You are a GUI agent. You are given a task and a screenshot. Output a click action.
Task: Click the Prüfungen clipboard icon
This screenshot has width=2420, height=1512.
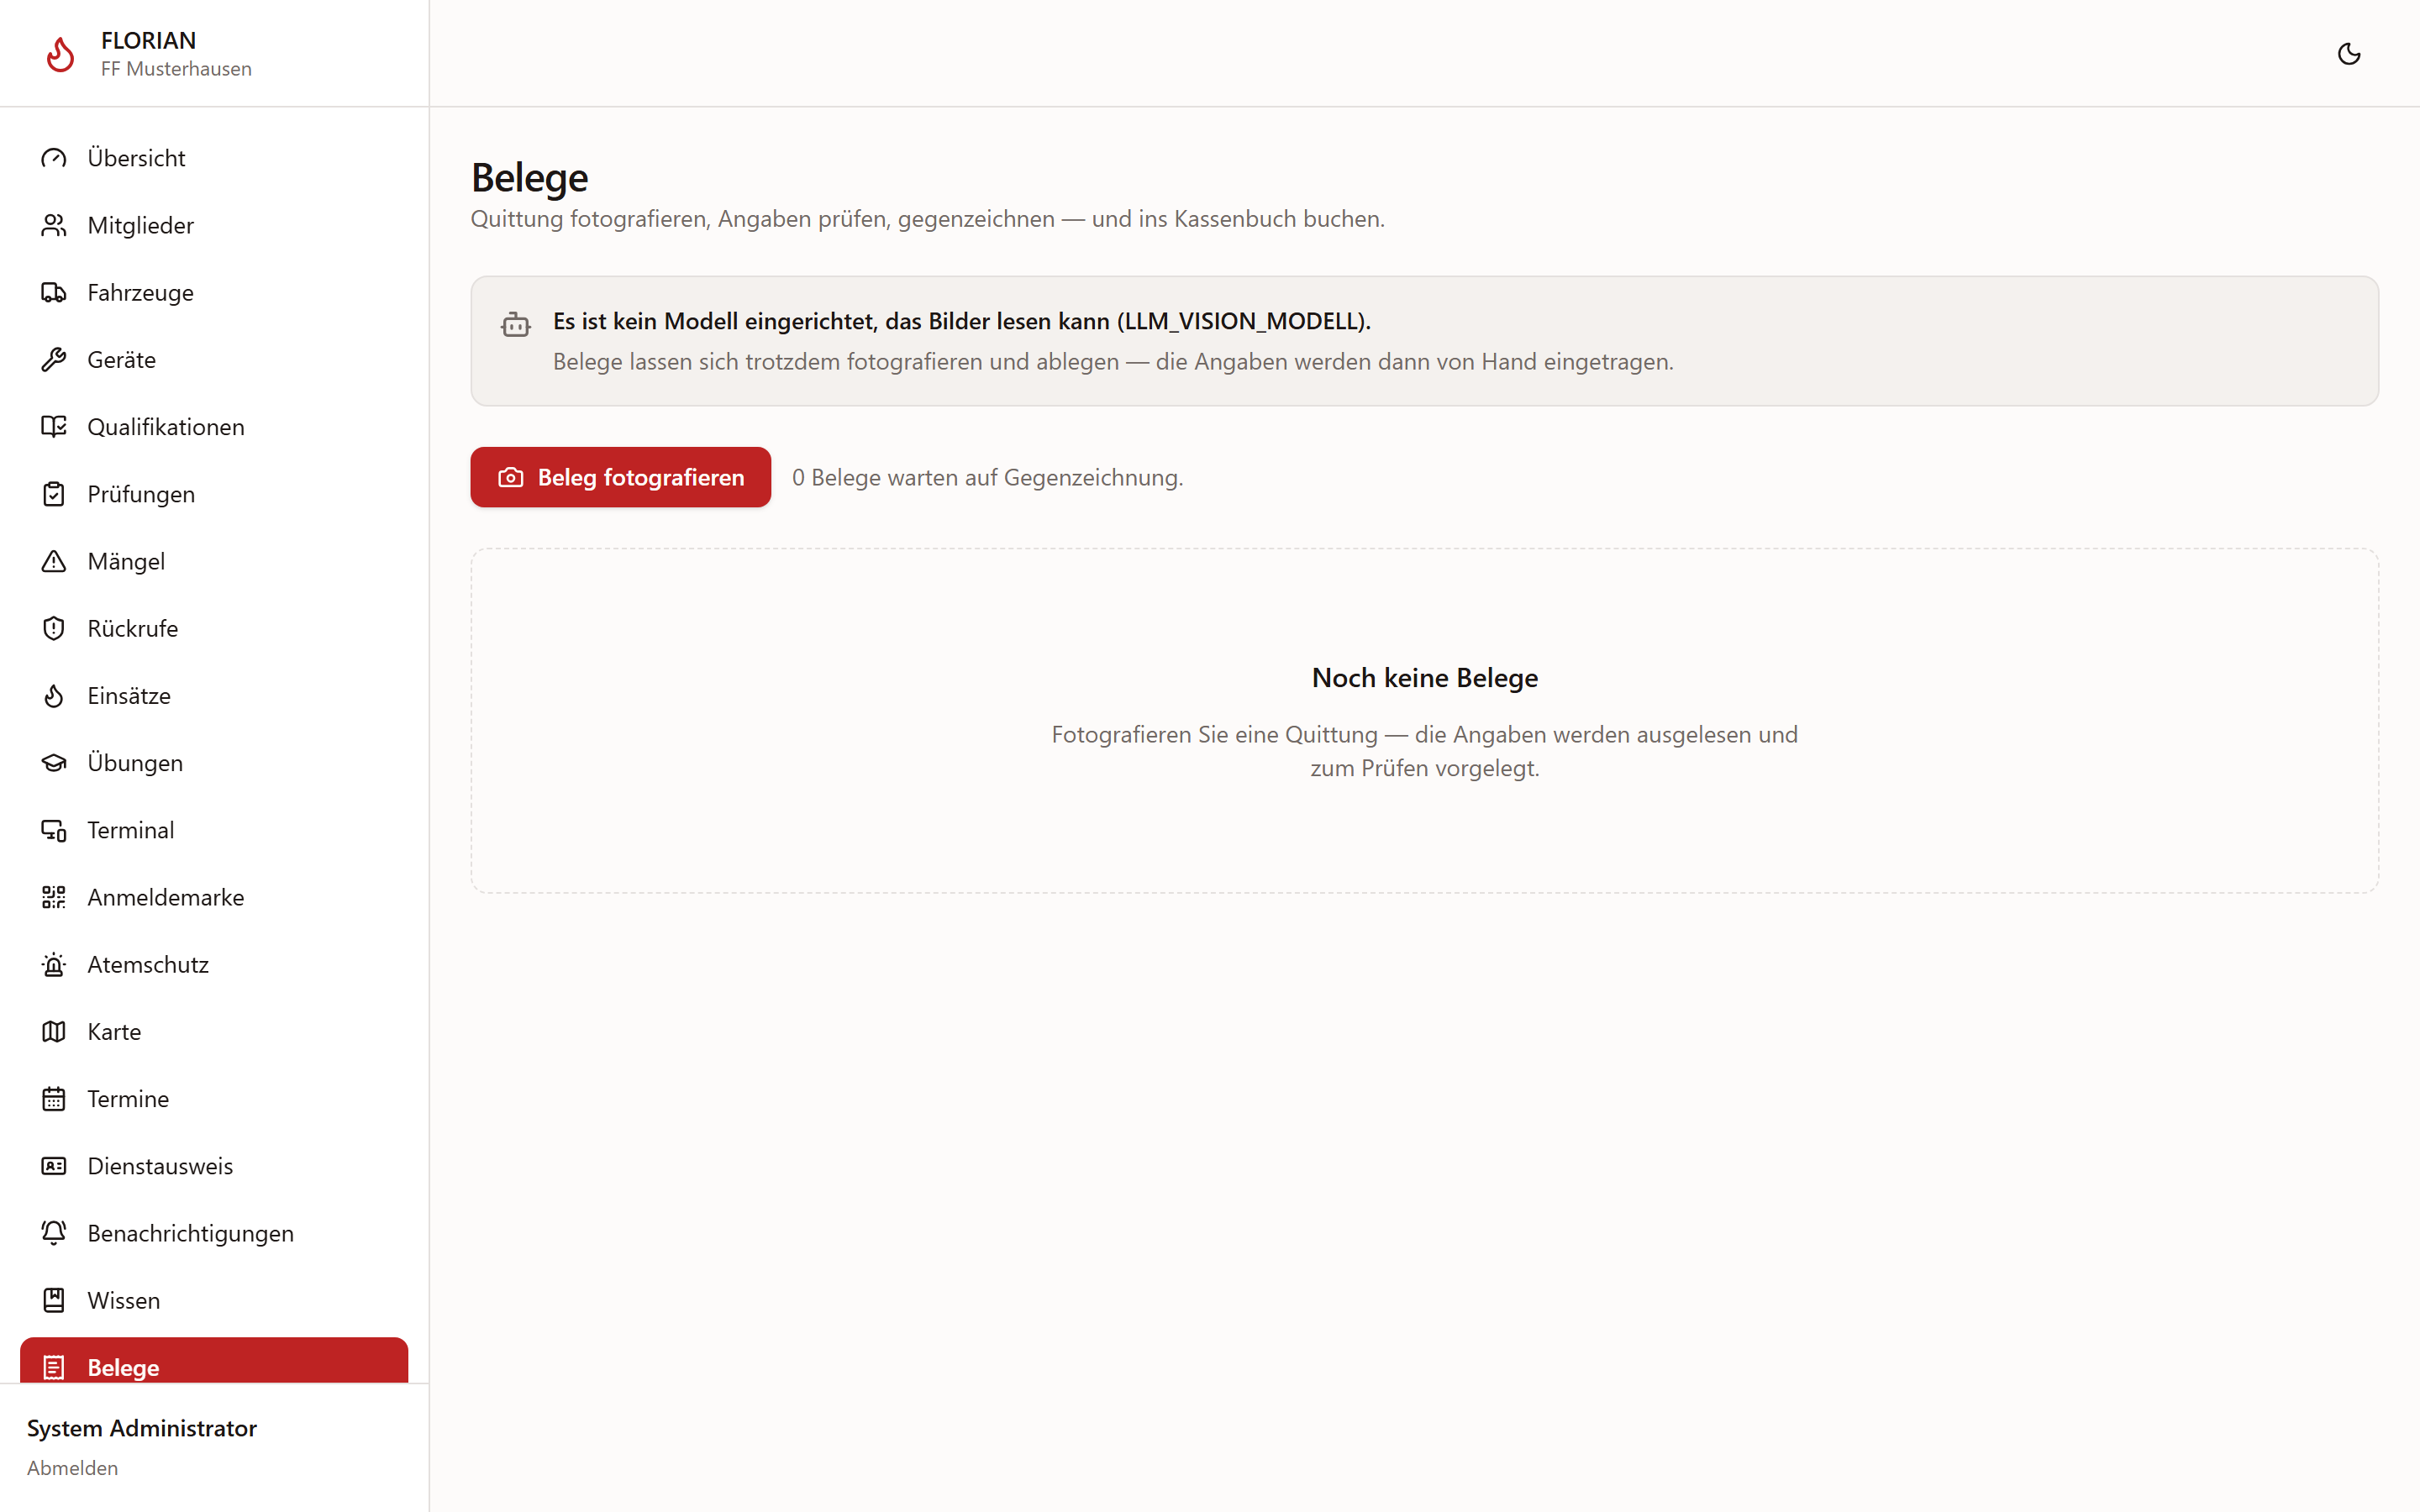tap(54, 494)
